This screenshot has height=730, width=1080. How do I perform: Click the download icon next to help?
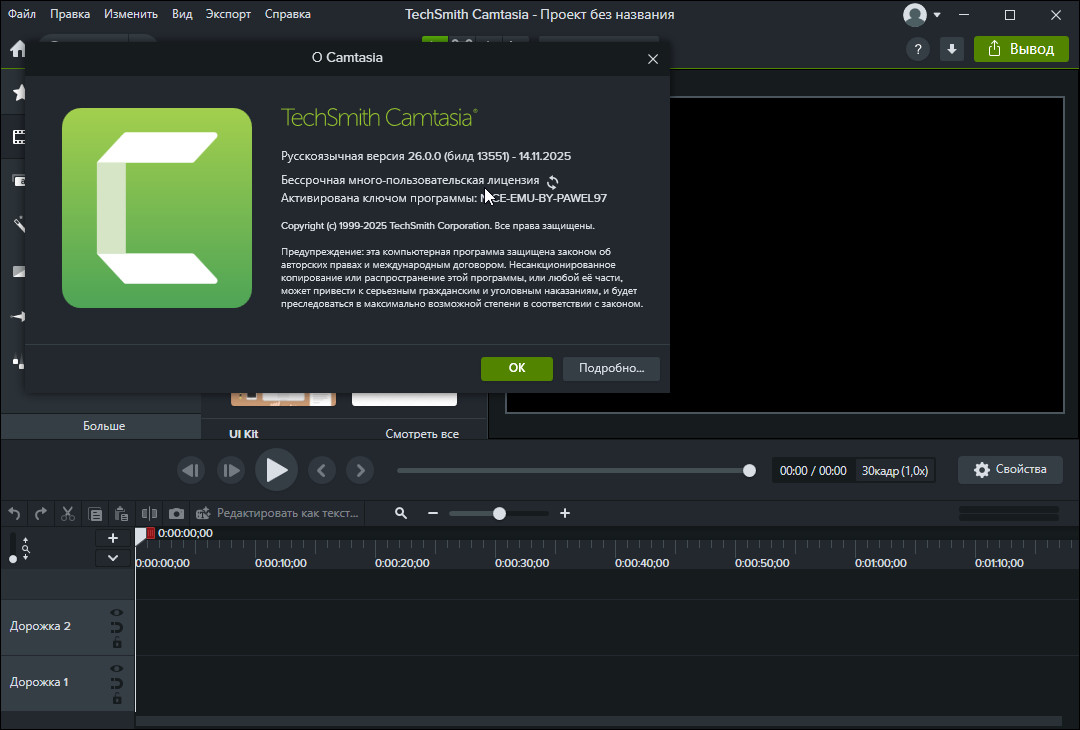click(x=952, y=49)
